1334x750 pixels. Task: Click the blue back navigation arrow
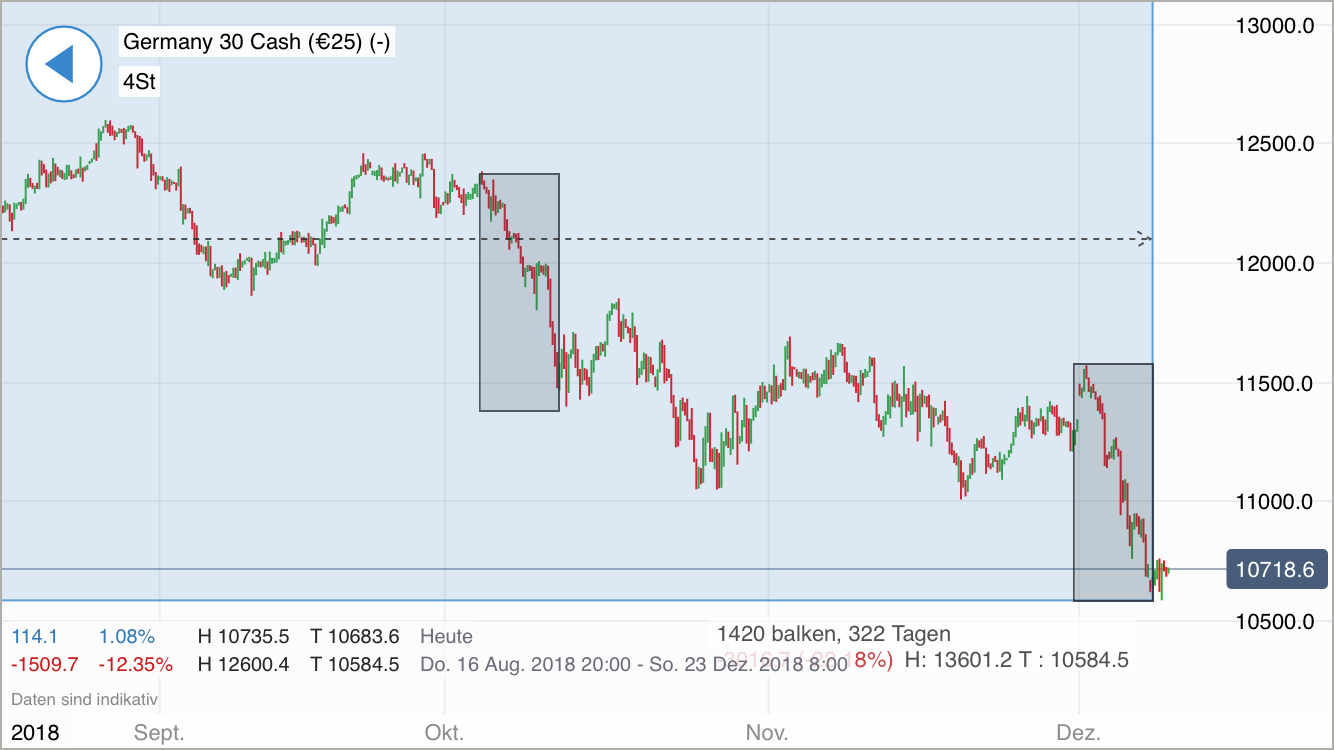[x=63, y=63]
